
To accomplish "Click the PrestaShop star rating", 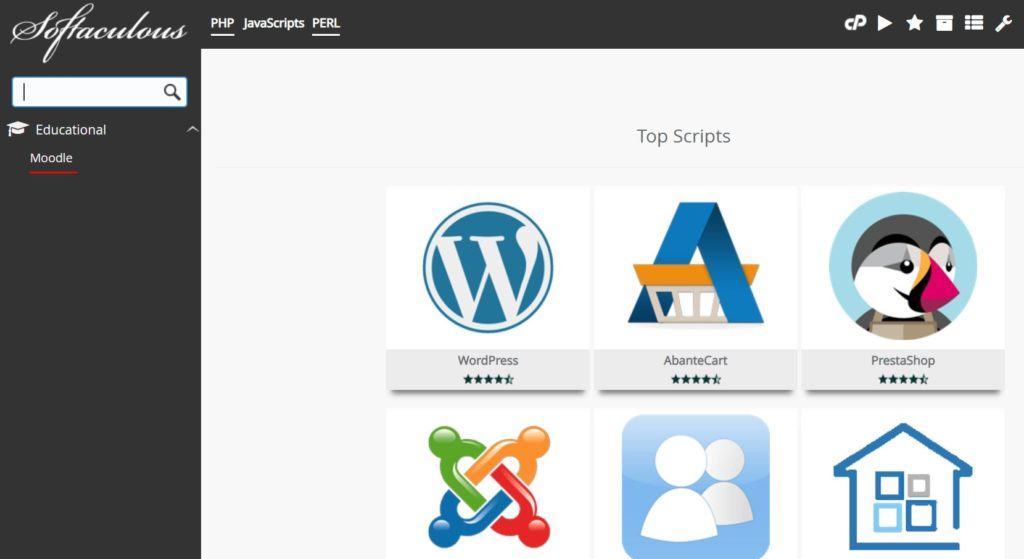I will pos(903,379).
